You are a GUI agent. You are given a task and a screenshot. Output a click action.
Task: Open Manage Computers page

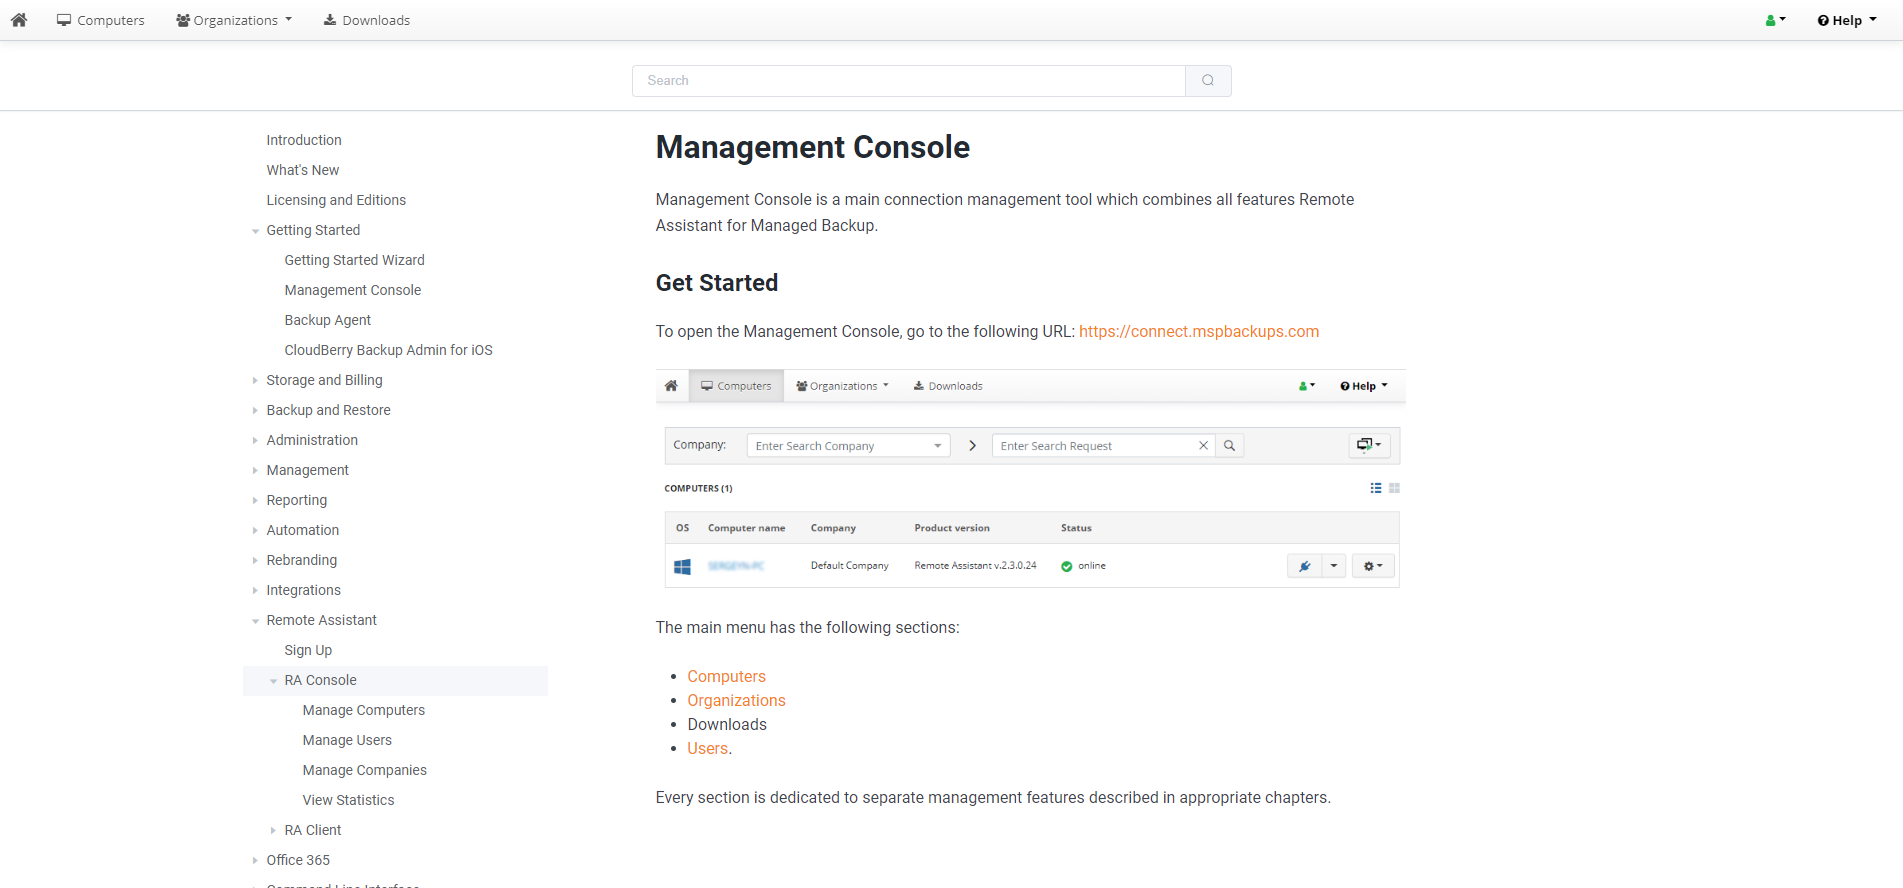point(364,710)
